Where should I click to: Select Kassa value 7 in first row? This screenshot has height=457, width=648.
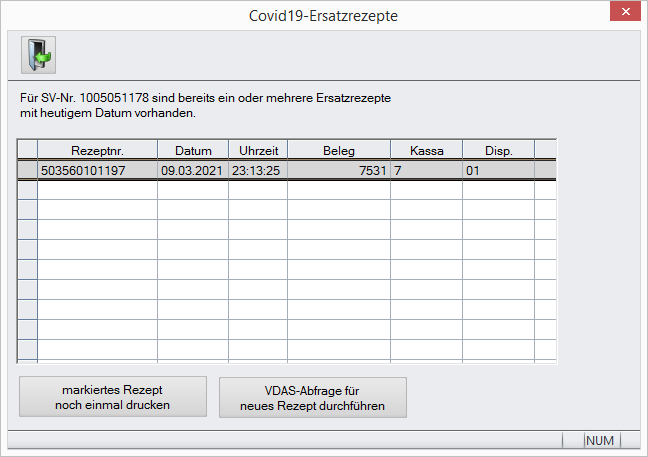pos(426,170)
